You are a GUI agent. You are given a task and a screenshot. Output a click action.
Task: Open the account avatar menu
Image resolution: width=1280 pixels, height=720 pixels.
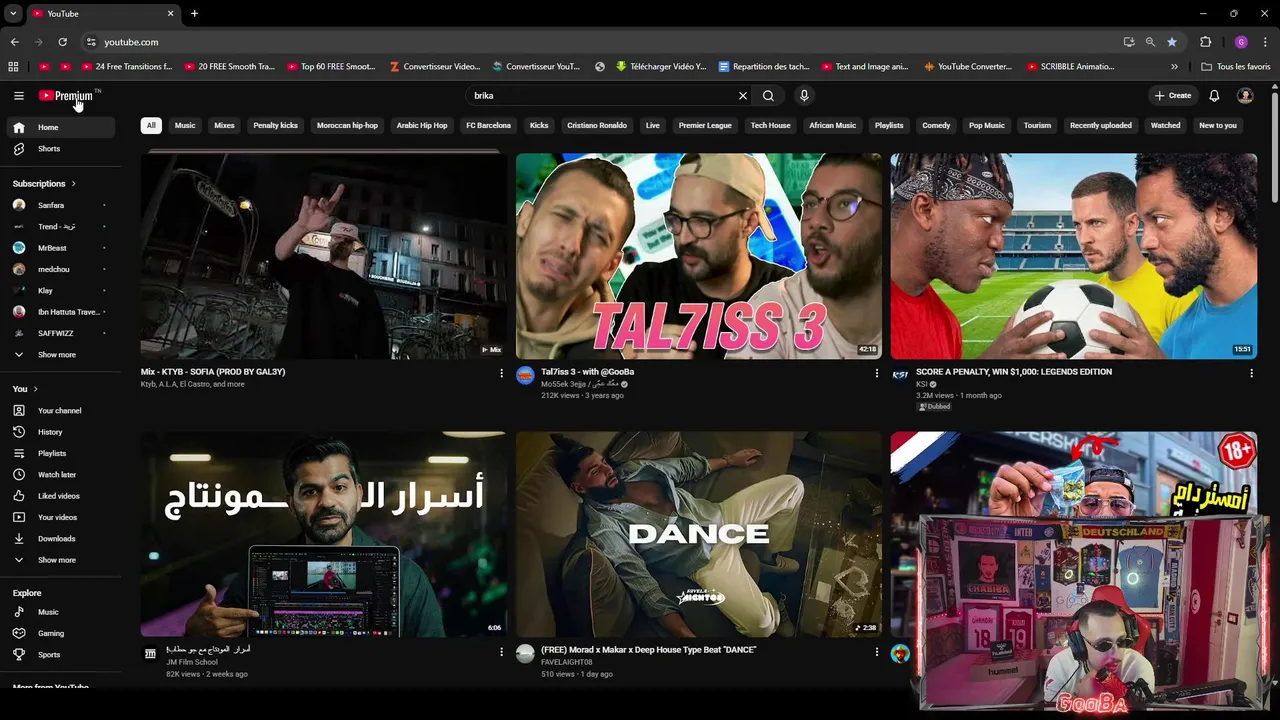(1245, 96)
